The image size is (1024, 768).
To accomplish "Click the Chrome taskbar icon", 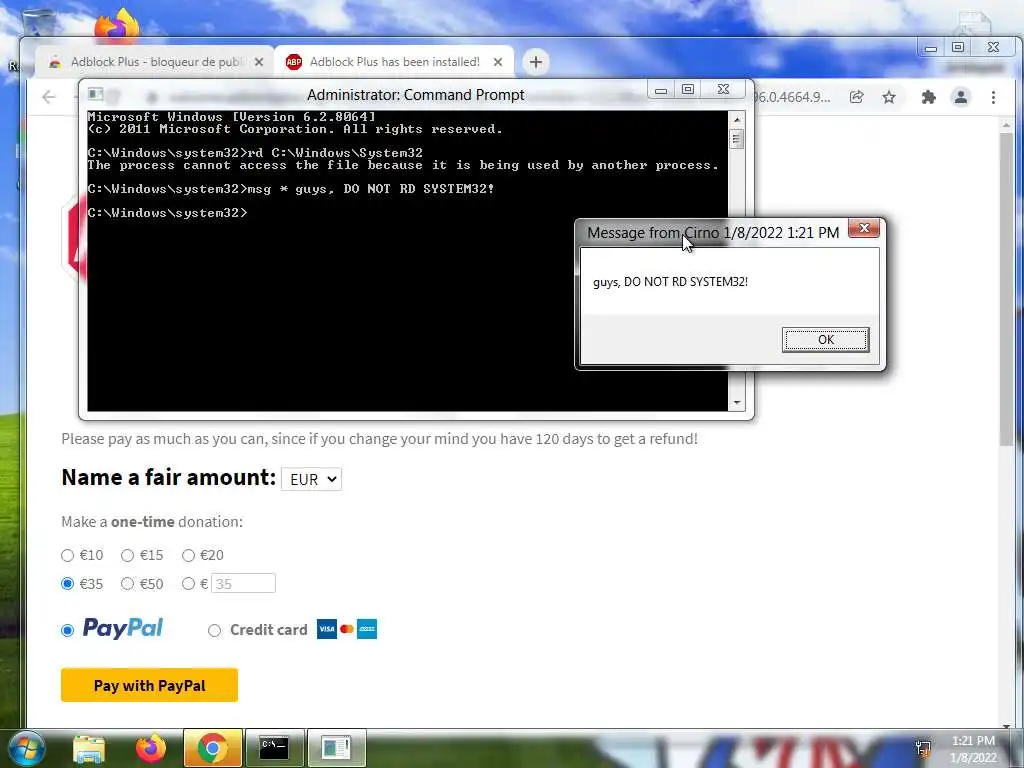I will [x=212, y=748].
